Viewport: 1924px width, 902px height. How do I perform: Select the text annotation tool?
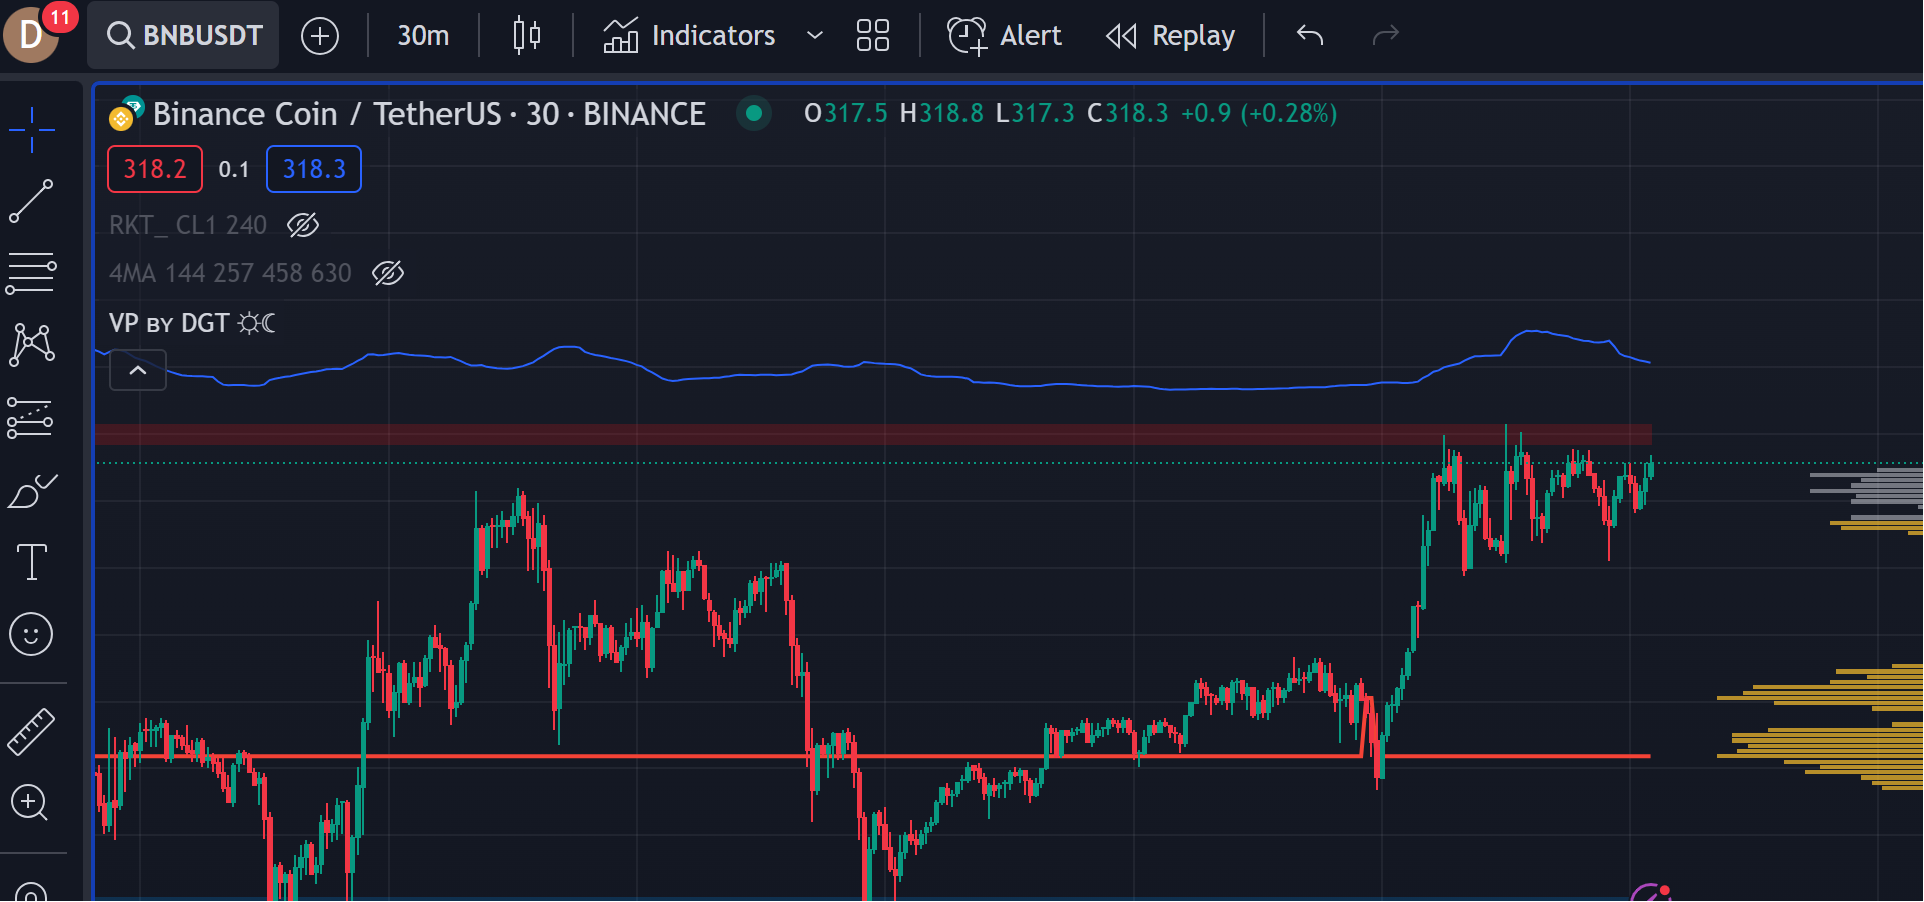pyautogui.click(x=32, y=562)
